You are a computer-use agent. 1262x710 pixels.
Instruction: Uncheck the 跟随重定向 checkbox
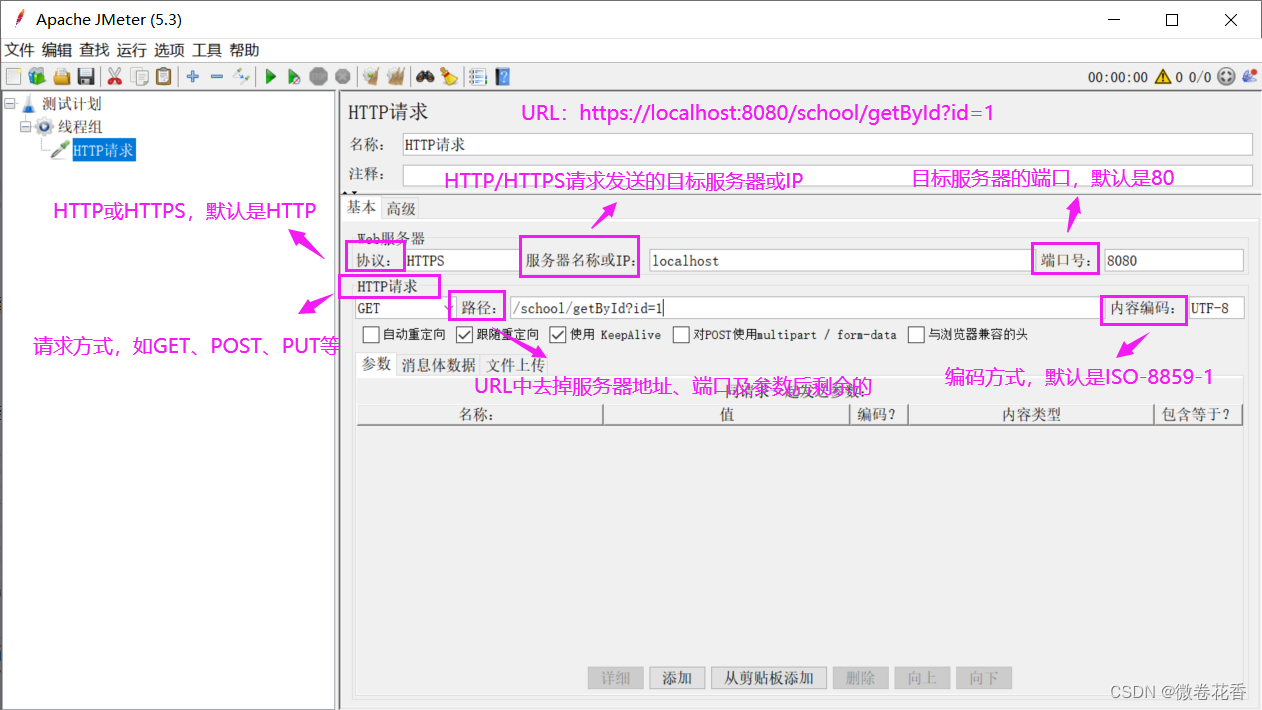coord(464,335)
